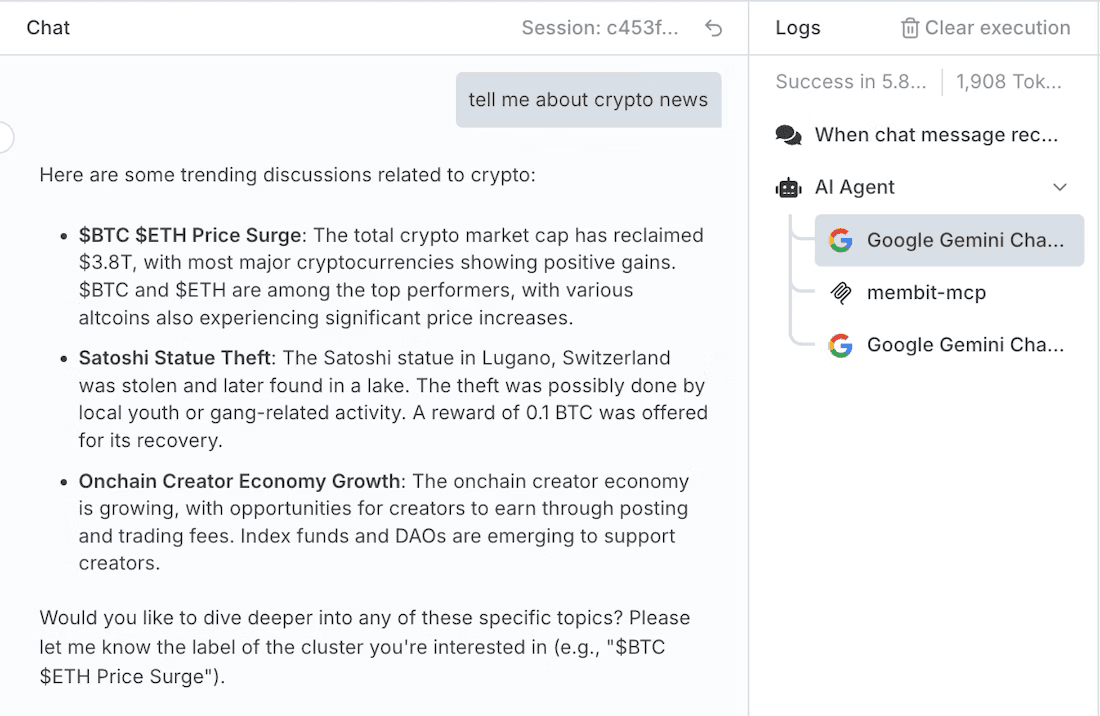Image resolution: width=1100 pixels, height=716 pixels.
Task: Select the "When chat message rec..." log entry
Action: point(936,135)
